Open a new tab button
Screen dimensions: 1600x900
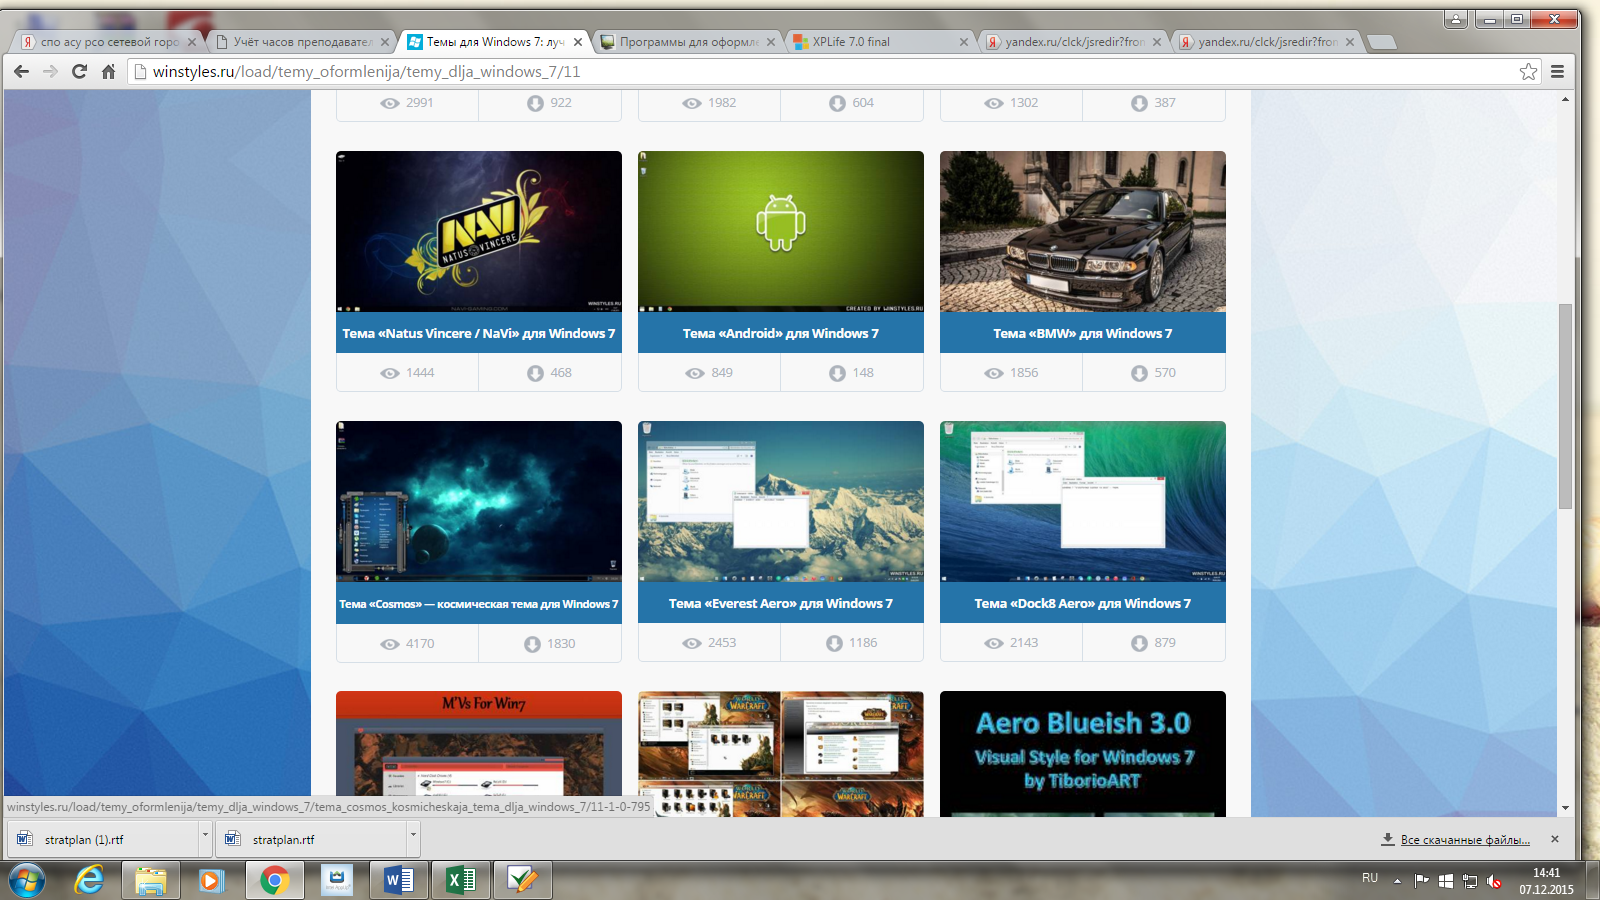pos(1381,42)
